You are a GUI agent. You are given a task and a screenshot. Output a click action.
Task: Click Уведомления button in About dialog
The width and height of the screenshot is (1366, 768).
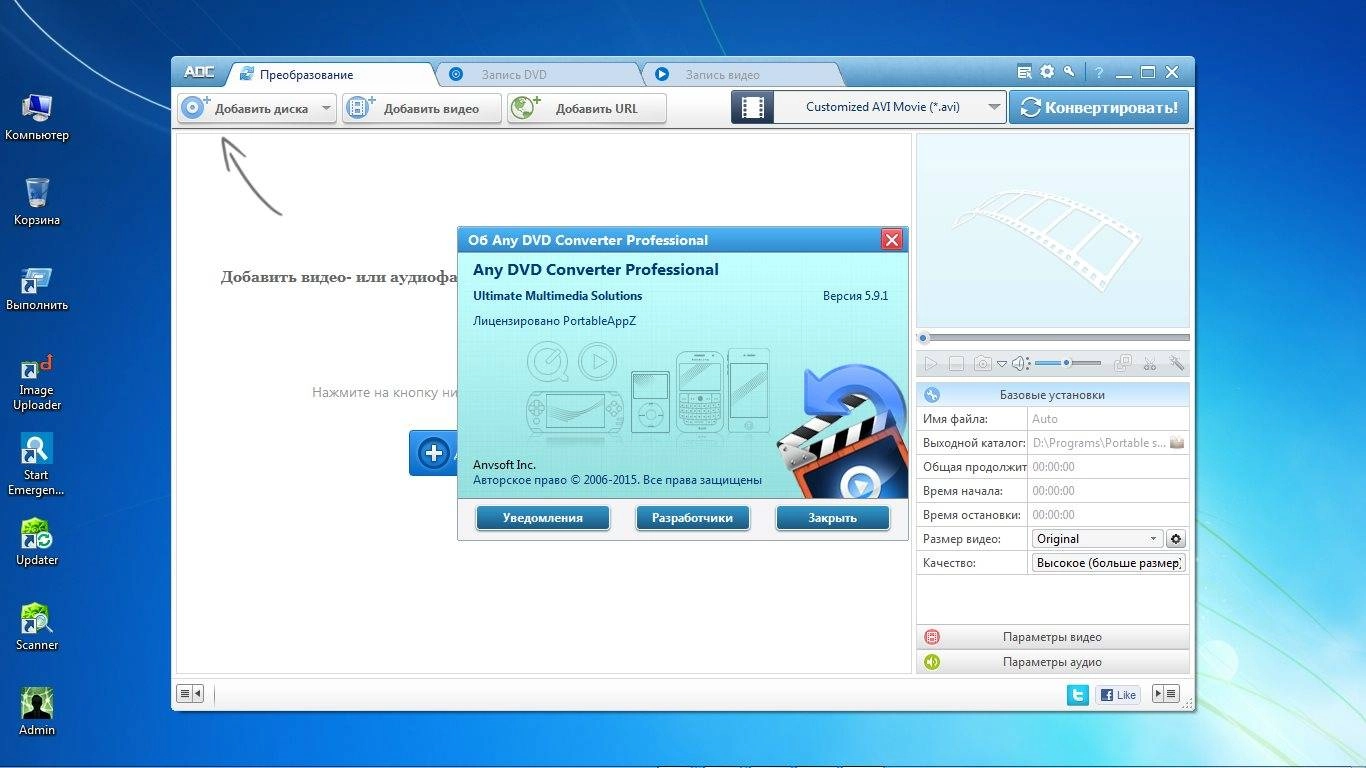[x=543, y=518]
